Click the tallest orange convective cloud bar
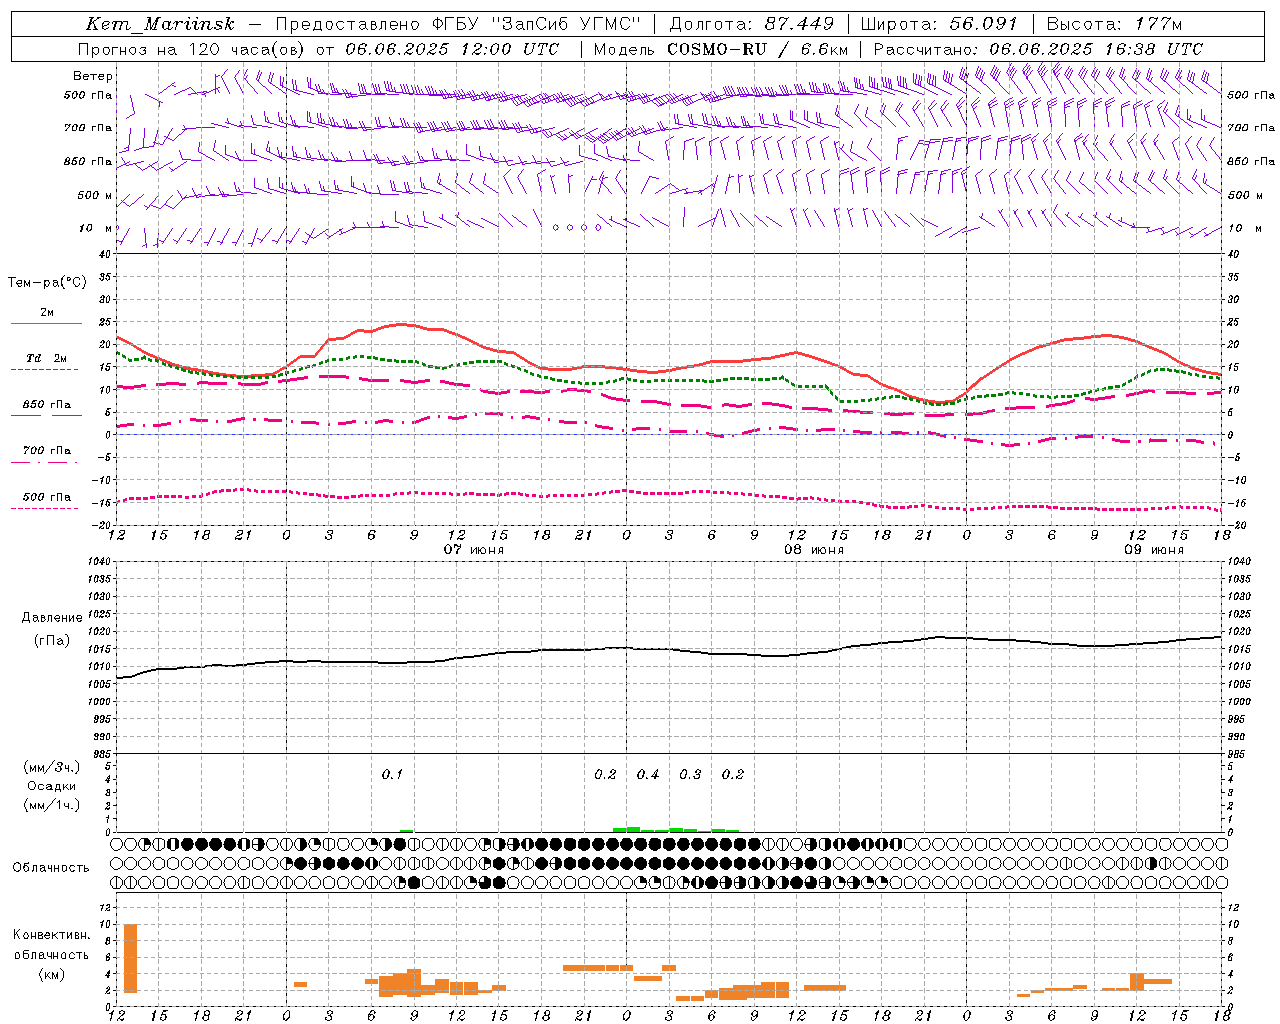The width and height of the screenshot is (1280, 1024). click(x=130, y=958)
